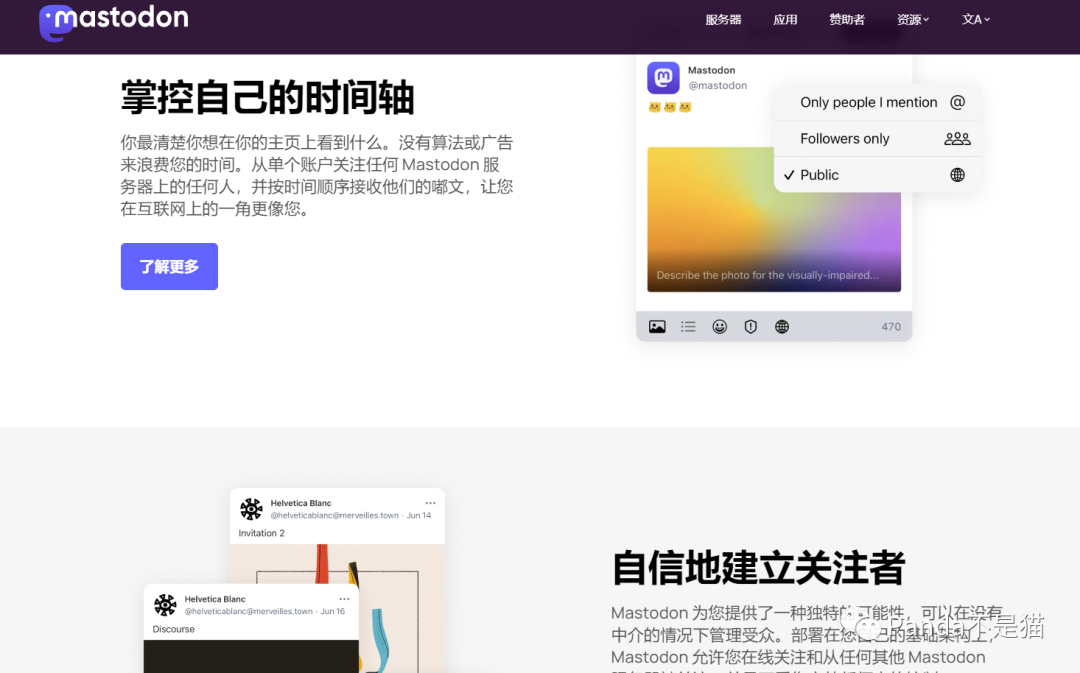Screen dimensions: 1080x673
Task: Click the @ mention icon
Action: pyautogui.click(x=957, y=103)
